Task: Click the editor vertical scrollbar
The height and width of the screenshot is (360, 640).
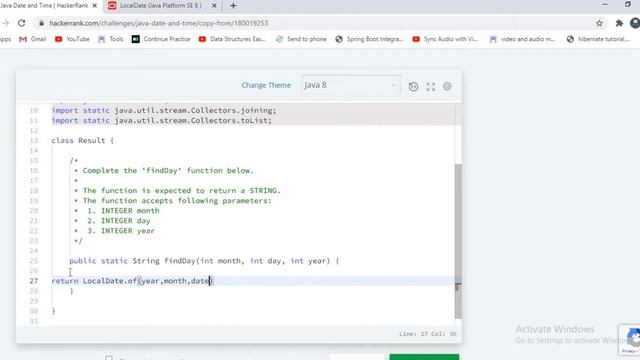Action: point(458,241)
